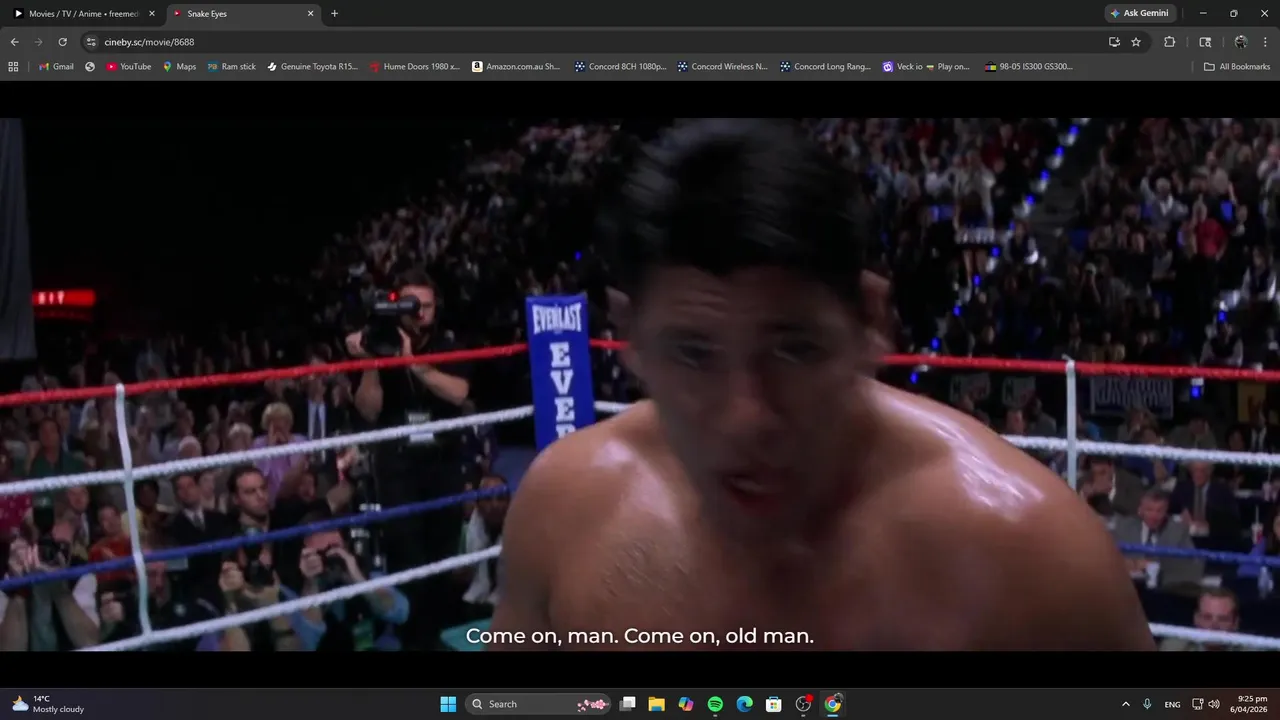
Task: Open Spotify from the taskbar
Action: click(x=715, y=704)
